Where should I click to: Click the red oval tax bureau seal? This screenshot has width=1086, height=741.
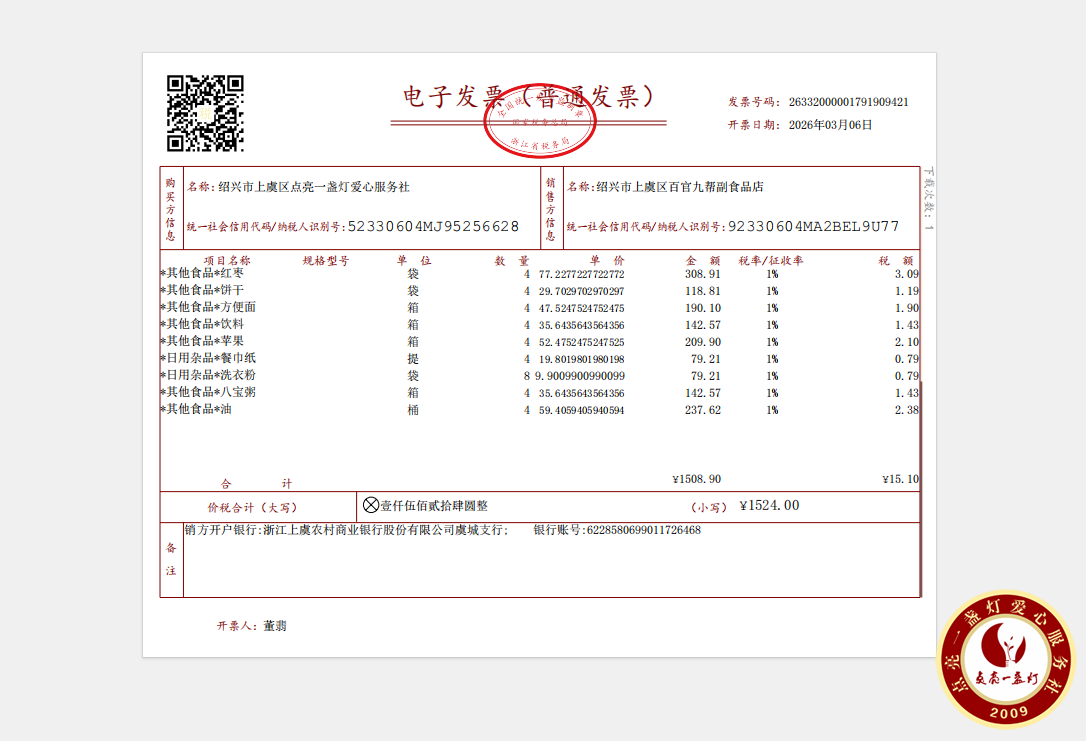tap(539, 124)
